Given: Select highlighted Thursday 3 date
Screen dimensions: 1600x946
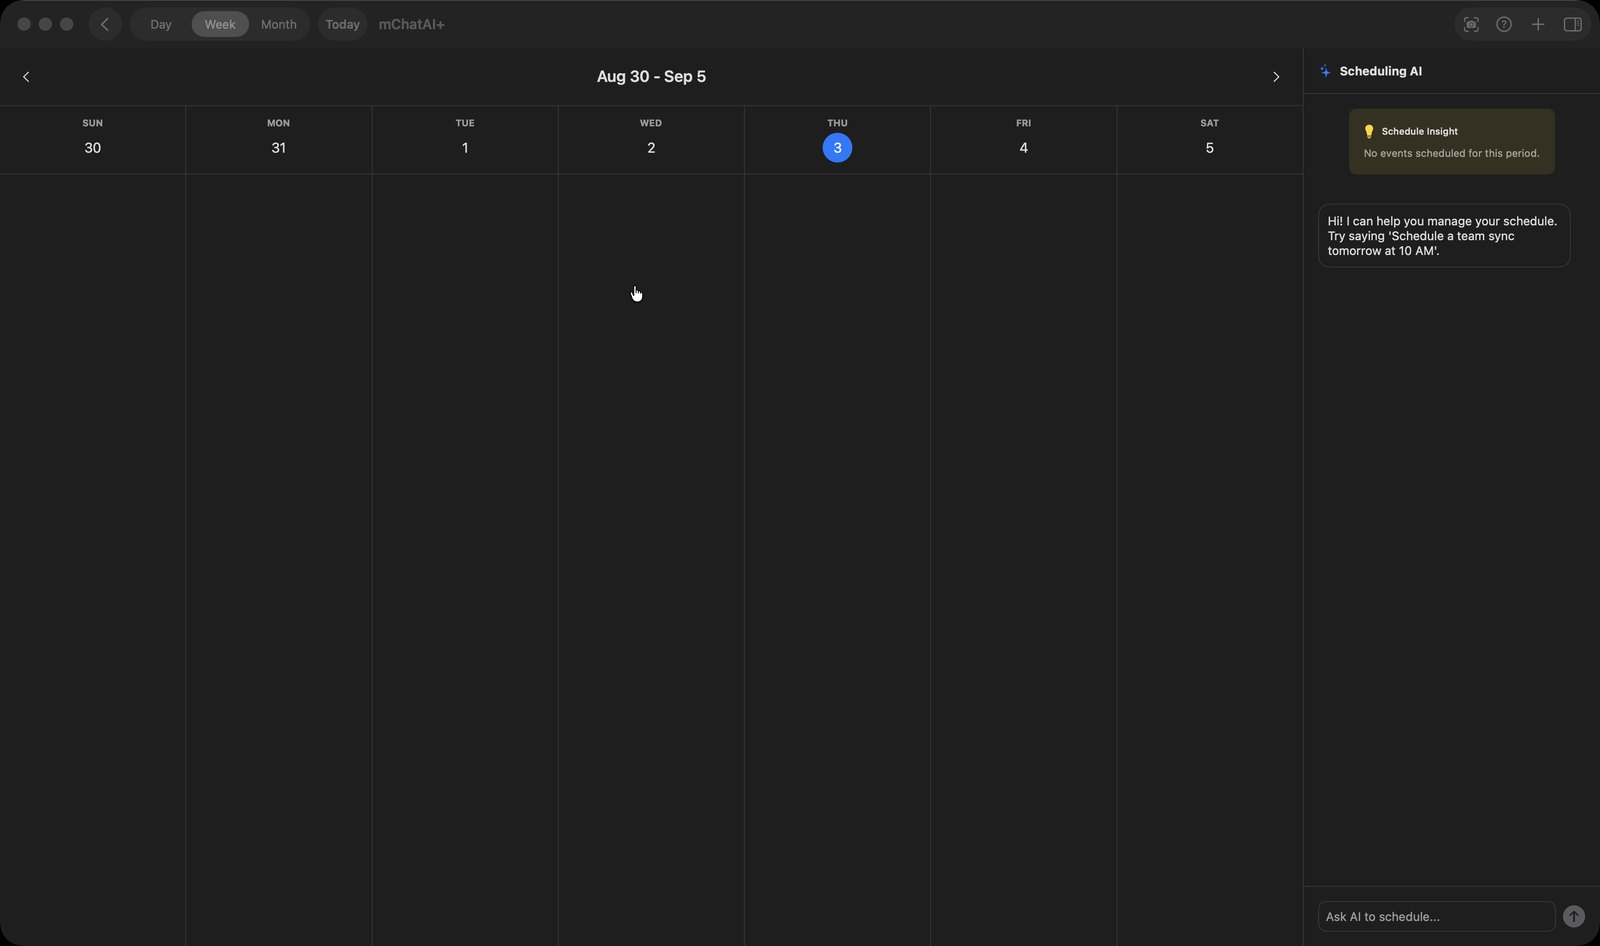Looking at the screenshot, I should (x=837, y=148).
